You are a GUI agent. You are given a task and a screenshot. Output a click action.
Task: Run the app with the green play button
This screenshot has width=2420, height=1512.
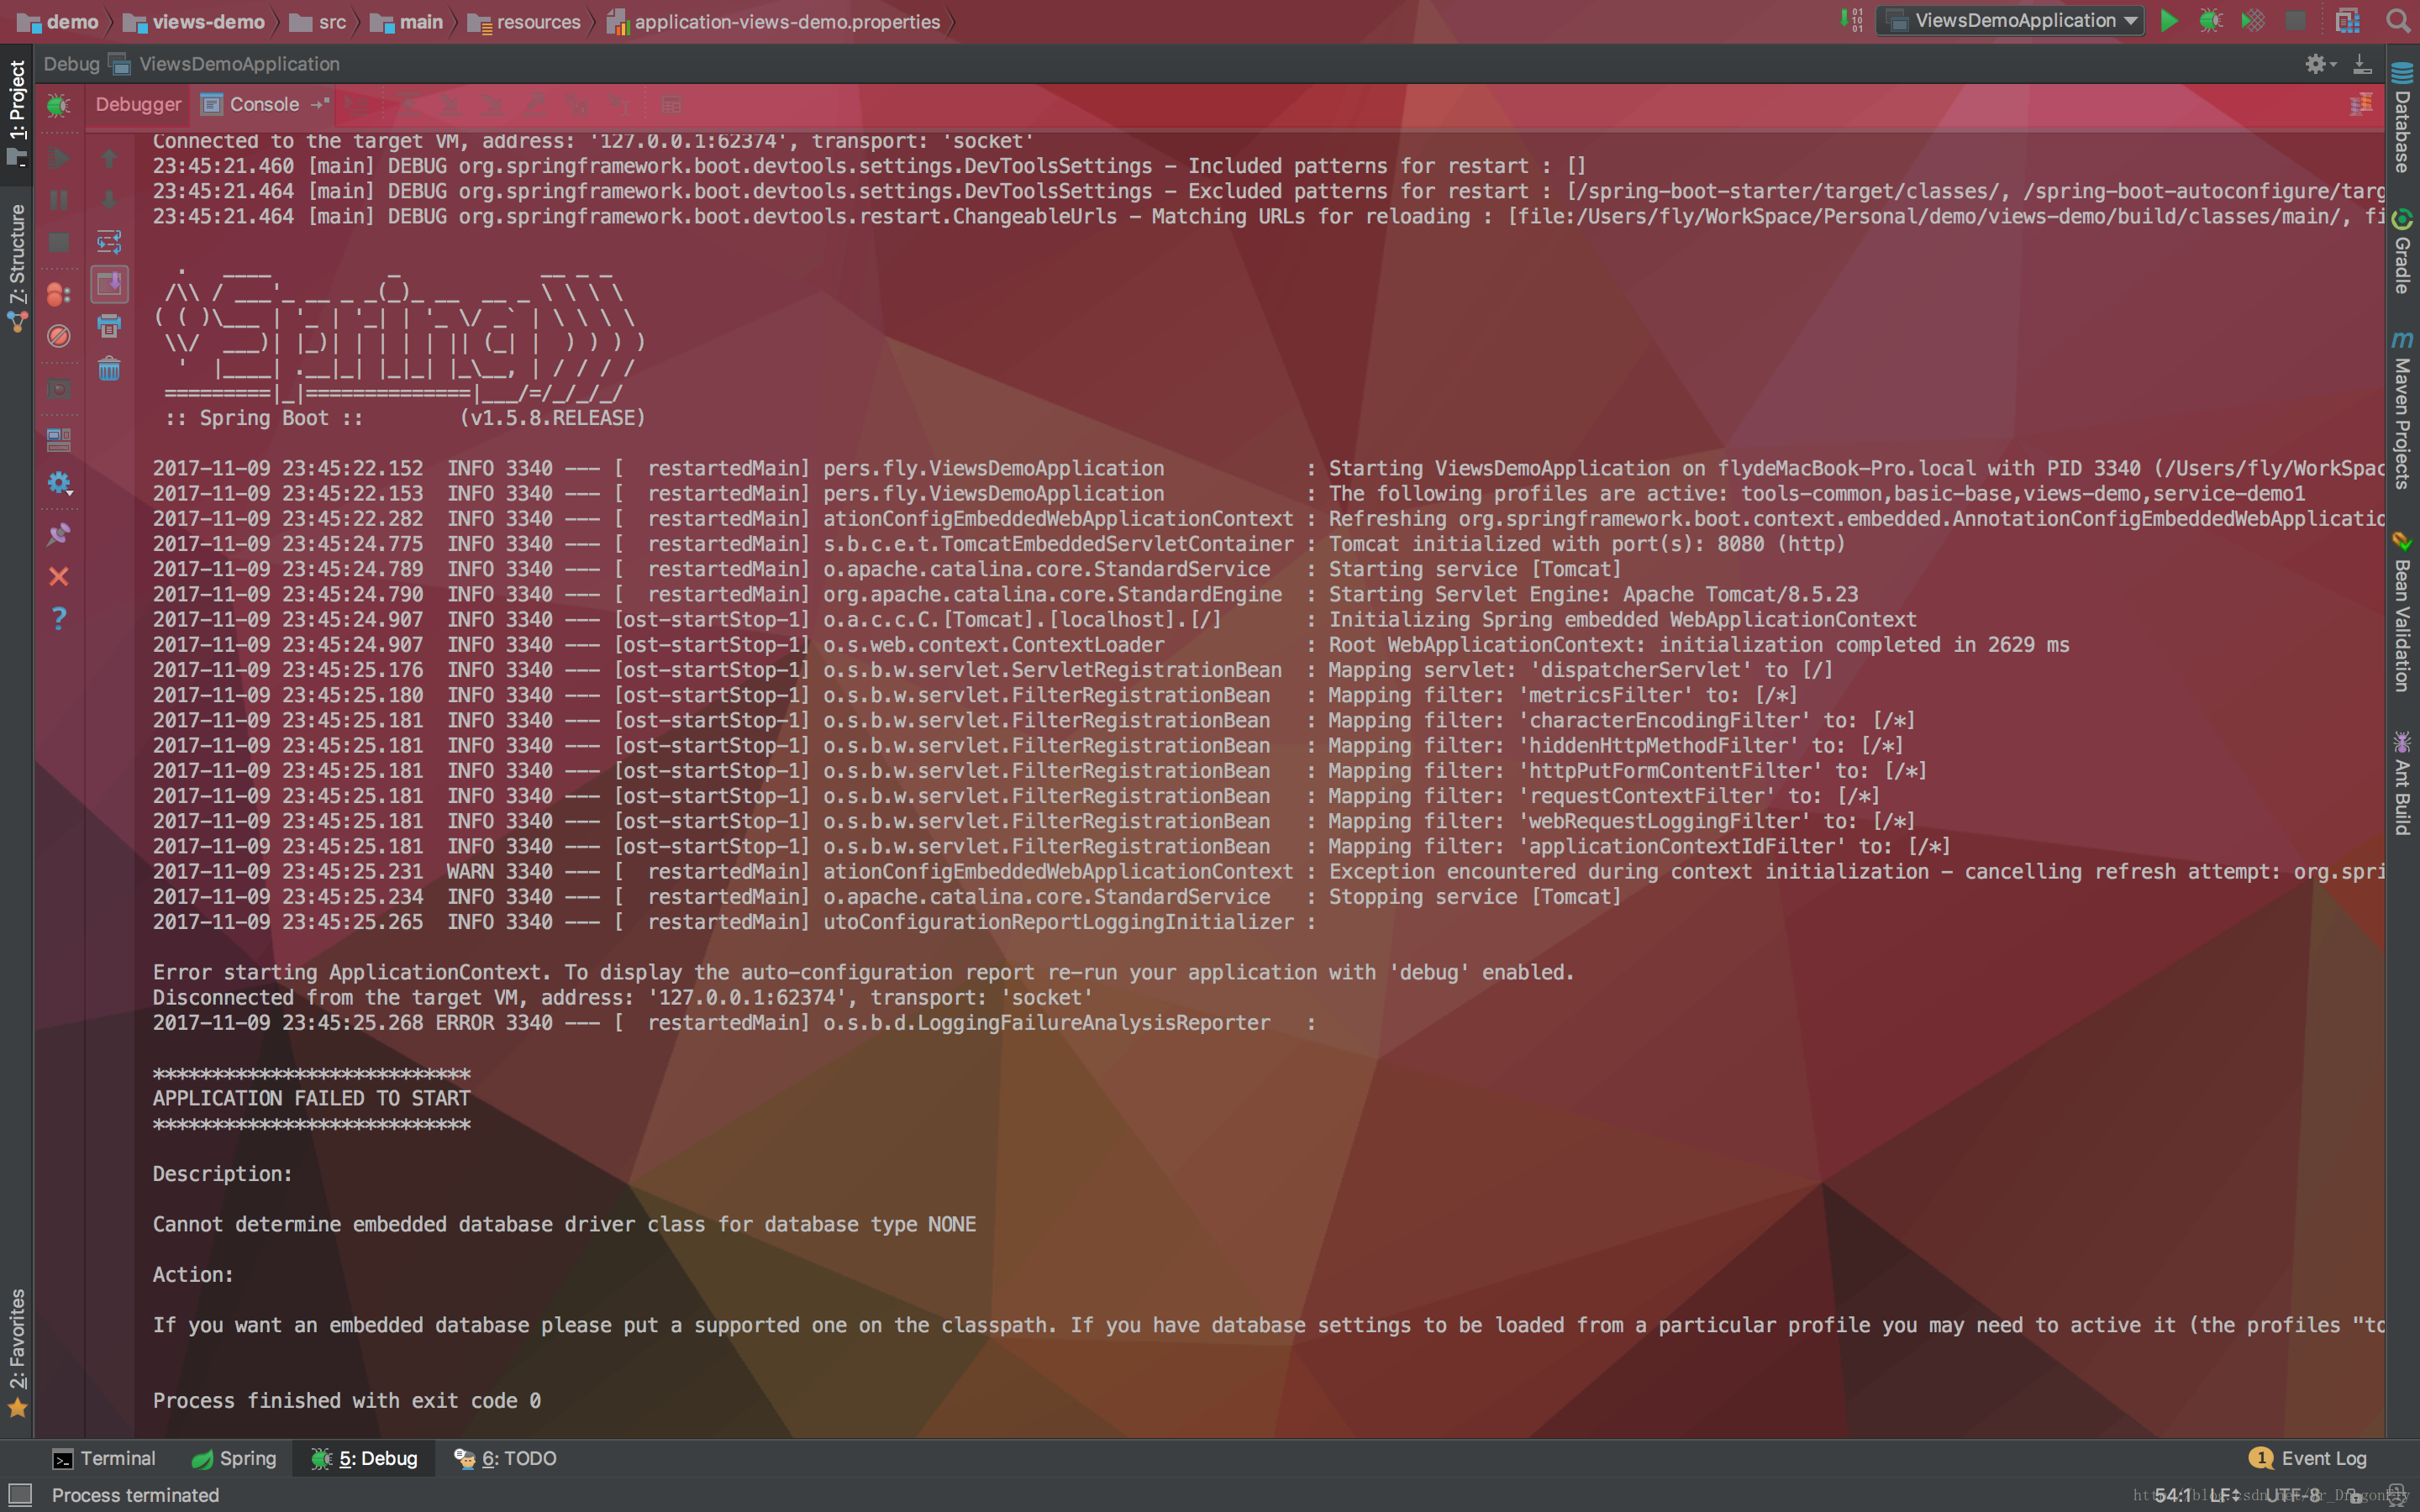point(2169,20)
